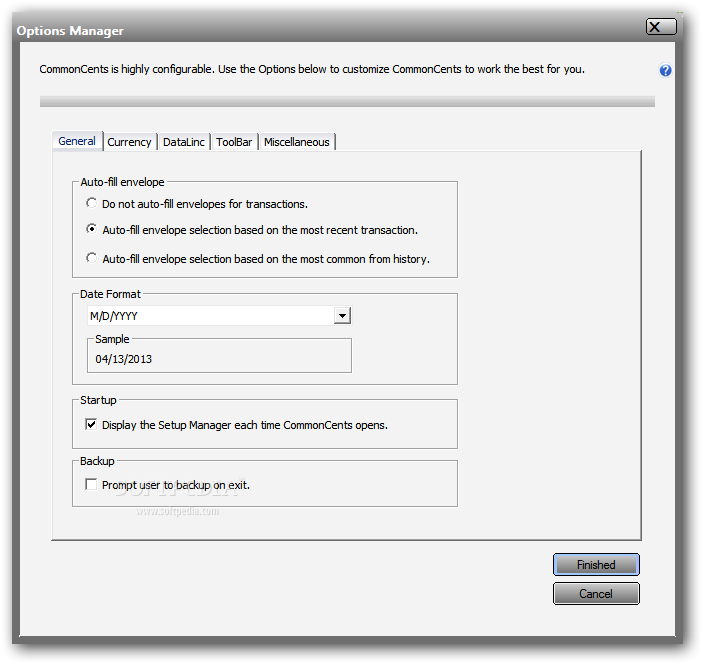Click the sample date 04/13/2013
This screenshot has width=703, height=664.
124,359
